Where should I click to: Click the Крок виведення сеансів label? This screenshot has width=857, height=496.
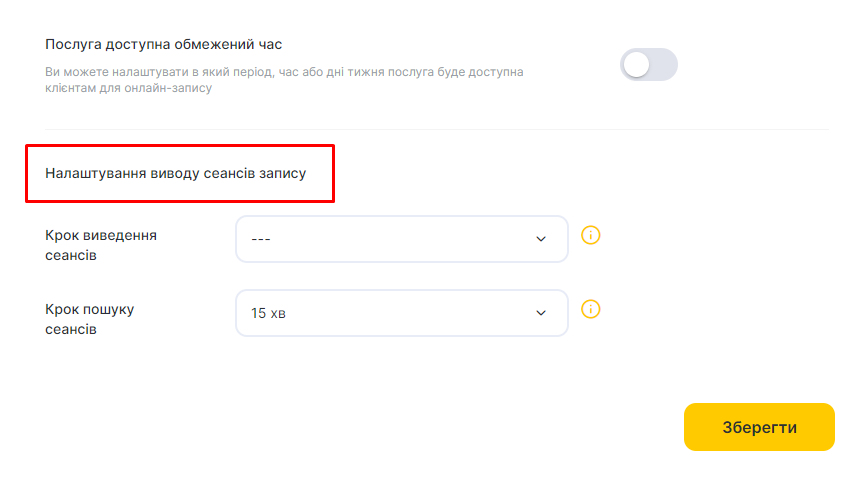pos(101,245)
